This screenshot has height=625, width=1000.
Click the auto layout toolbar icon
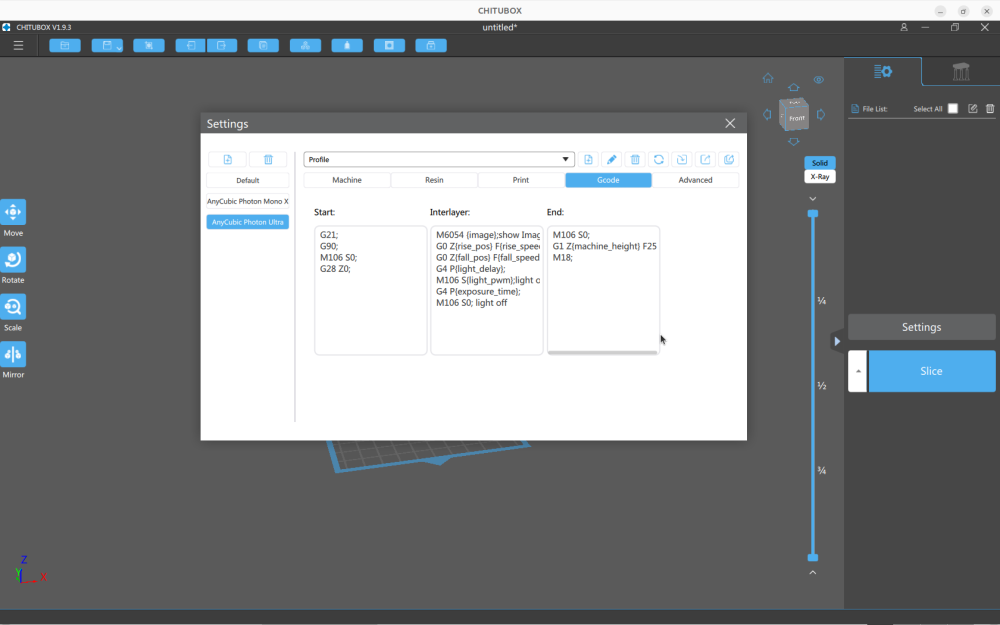click(305, 45)
